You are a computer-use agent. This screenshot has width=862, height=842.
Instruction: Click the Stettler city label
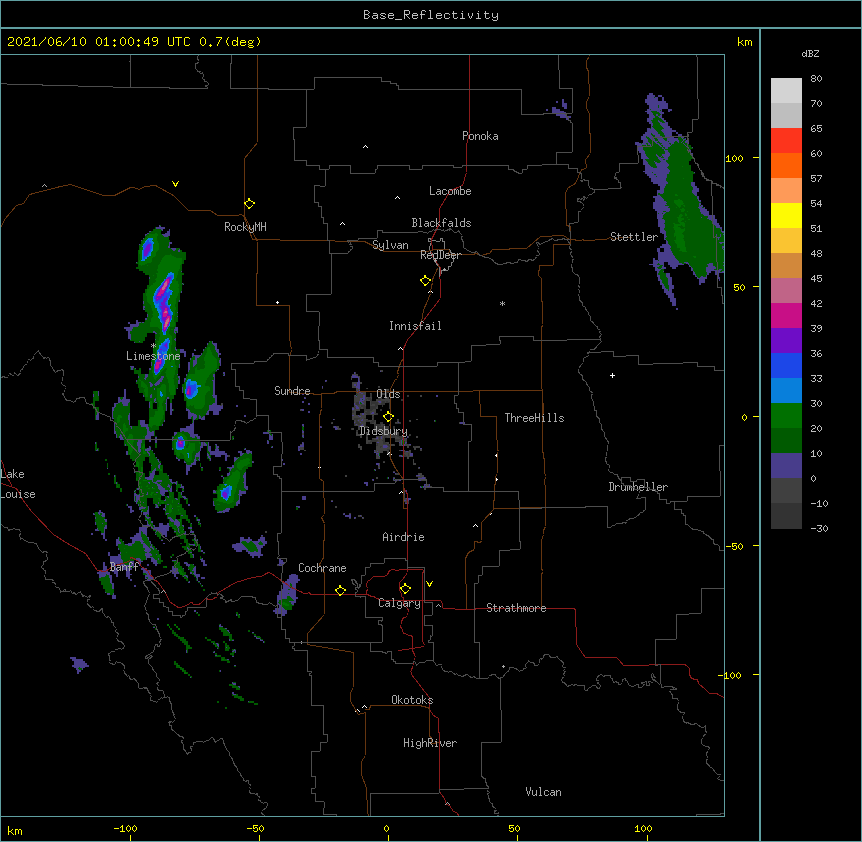point(634,237)
